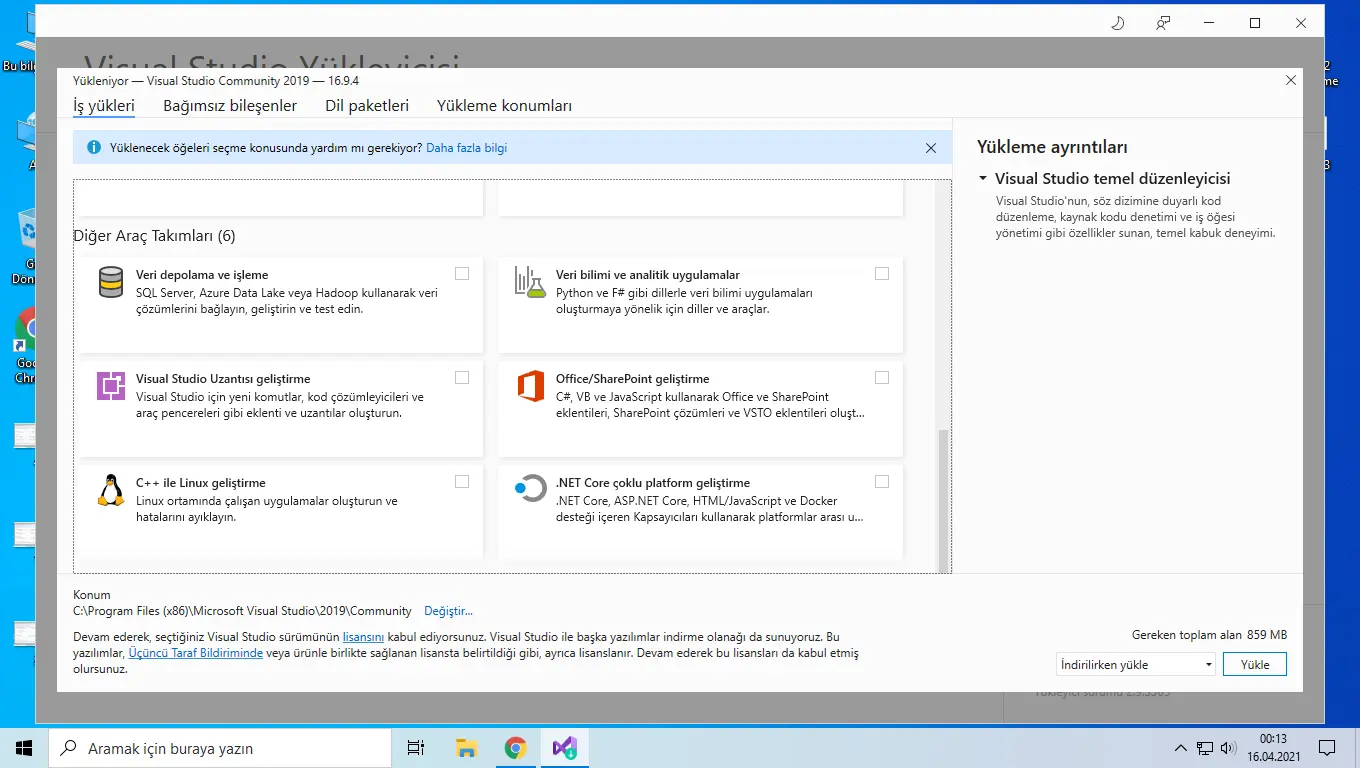Enable the Veri depolama ve işleme workload
1360x768 pixels.
tap(461, 273)
